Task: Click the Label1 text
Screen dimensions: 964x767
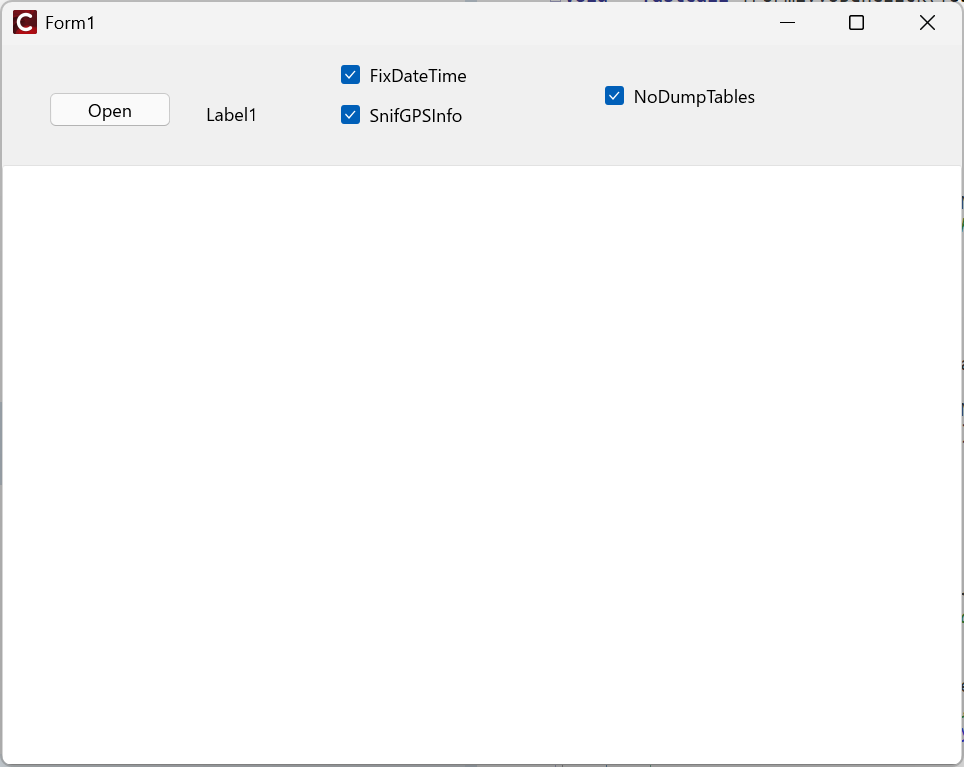Action: (x=231, y=115)
